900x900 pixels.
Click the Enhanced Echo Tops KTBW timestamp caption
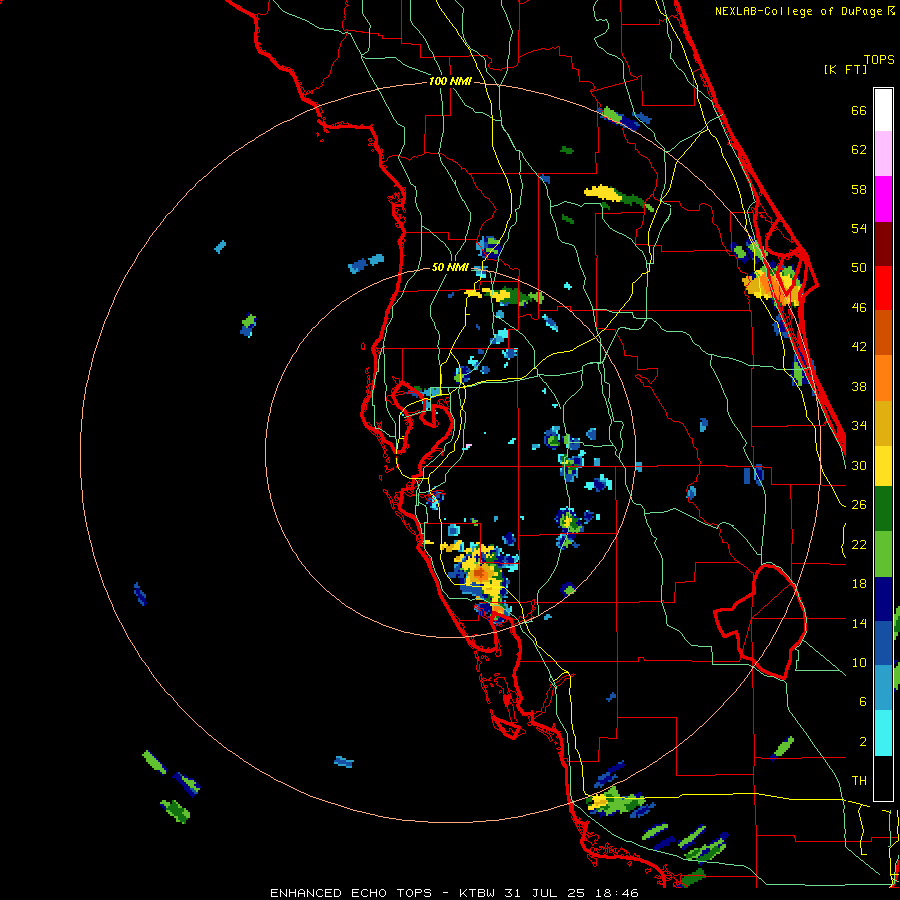(x=454, y=893)
